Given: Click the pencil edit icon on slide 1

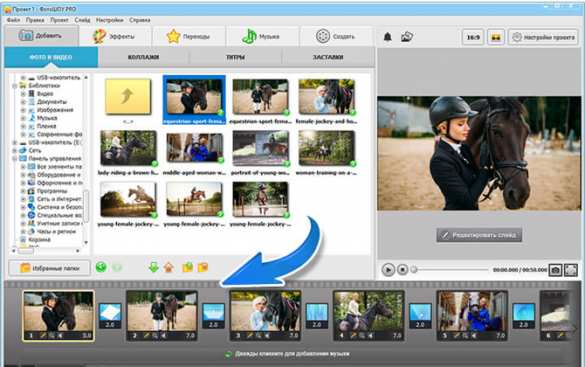Looking at the screenshot, I should pos(43,336).
